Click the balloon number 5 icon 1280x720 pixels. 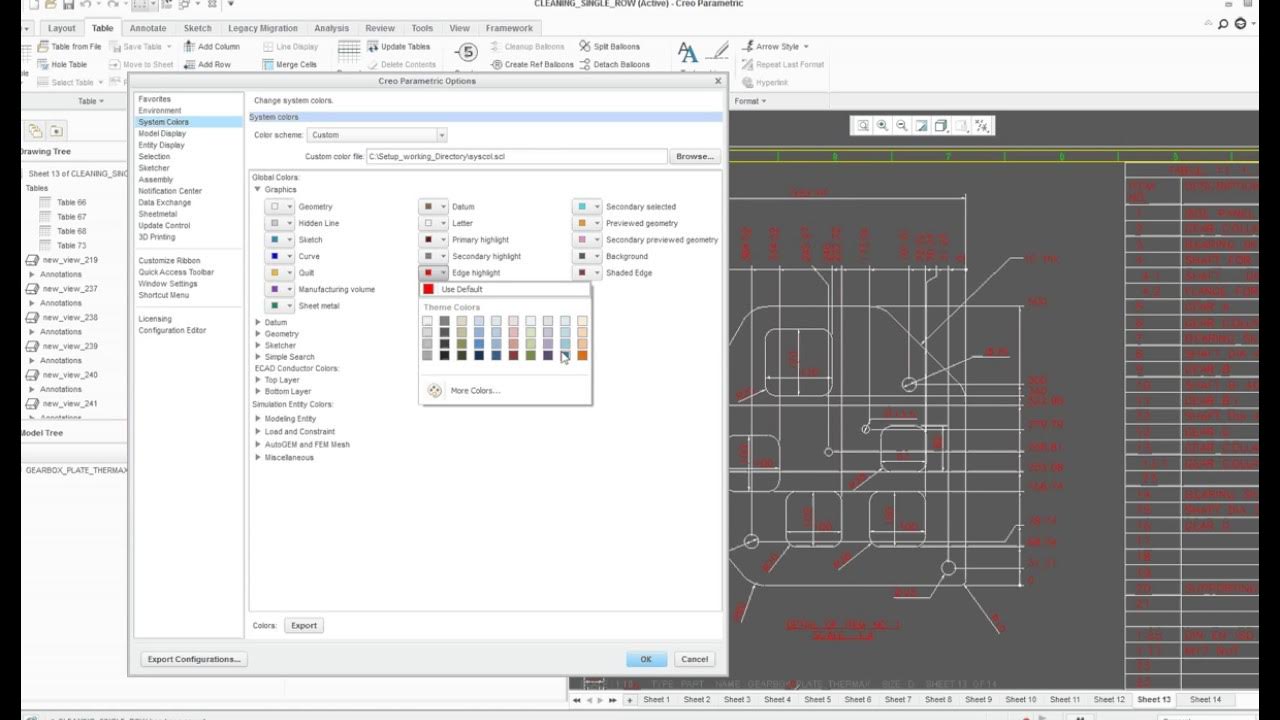[466, 53]
